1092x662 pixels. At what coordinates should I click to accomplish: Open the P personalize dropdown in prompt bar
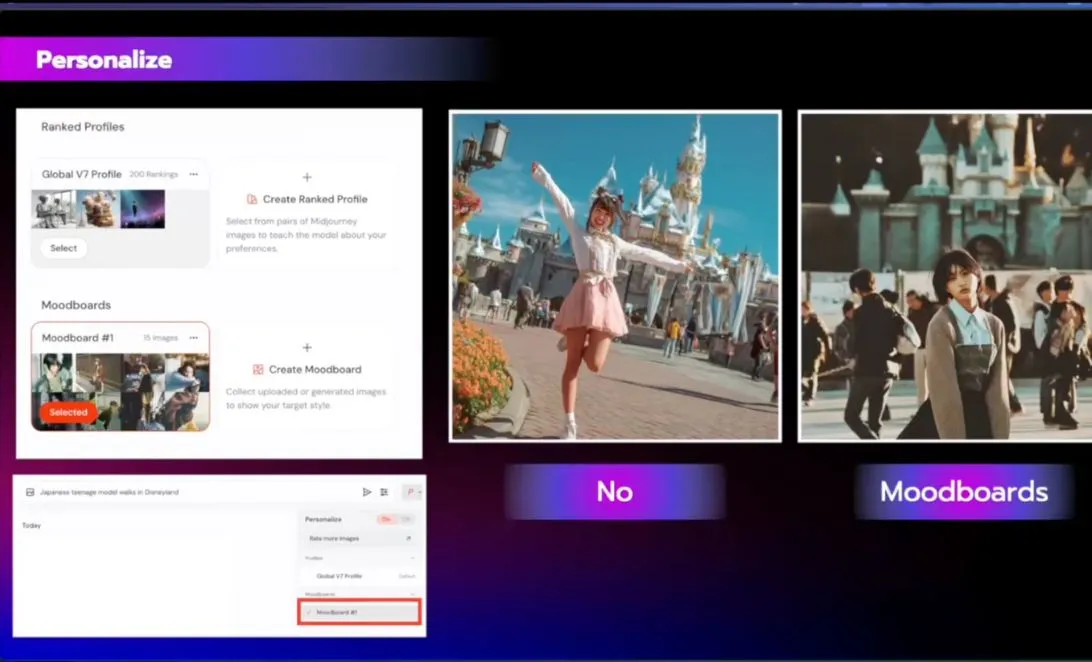coord(412,492)
